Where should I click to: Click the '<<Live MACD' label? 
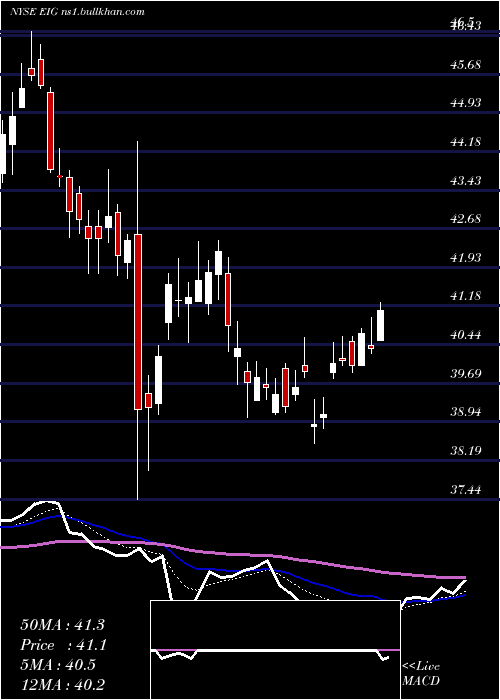click(x=421, y=674)
